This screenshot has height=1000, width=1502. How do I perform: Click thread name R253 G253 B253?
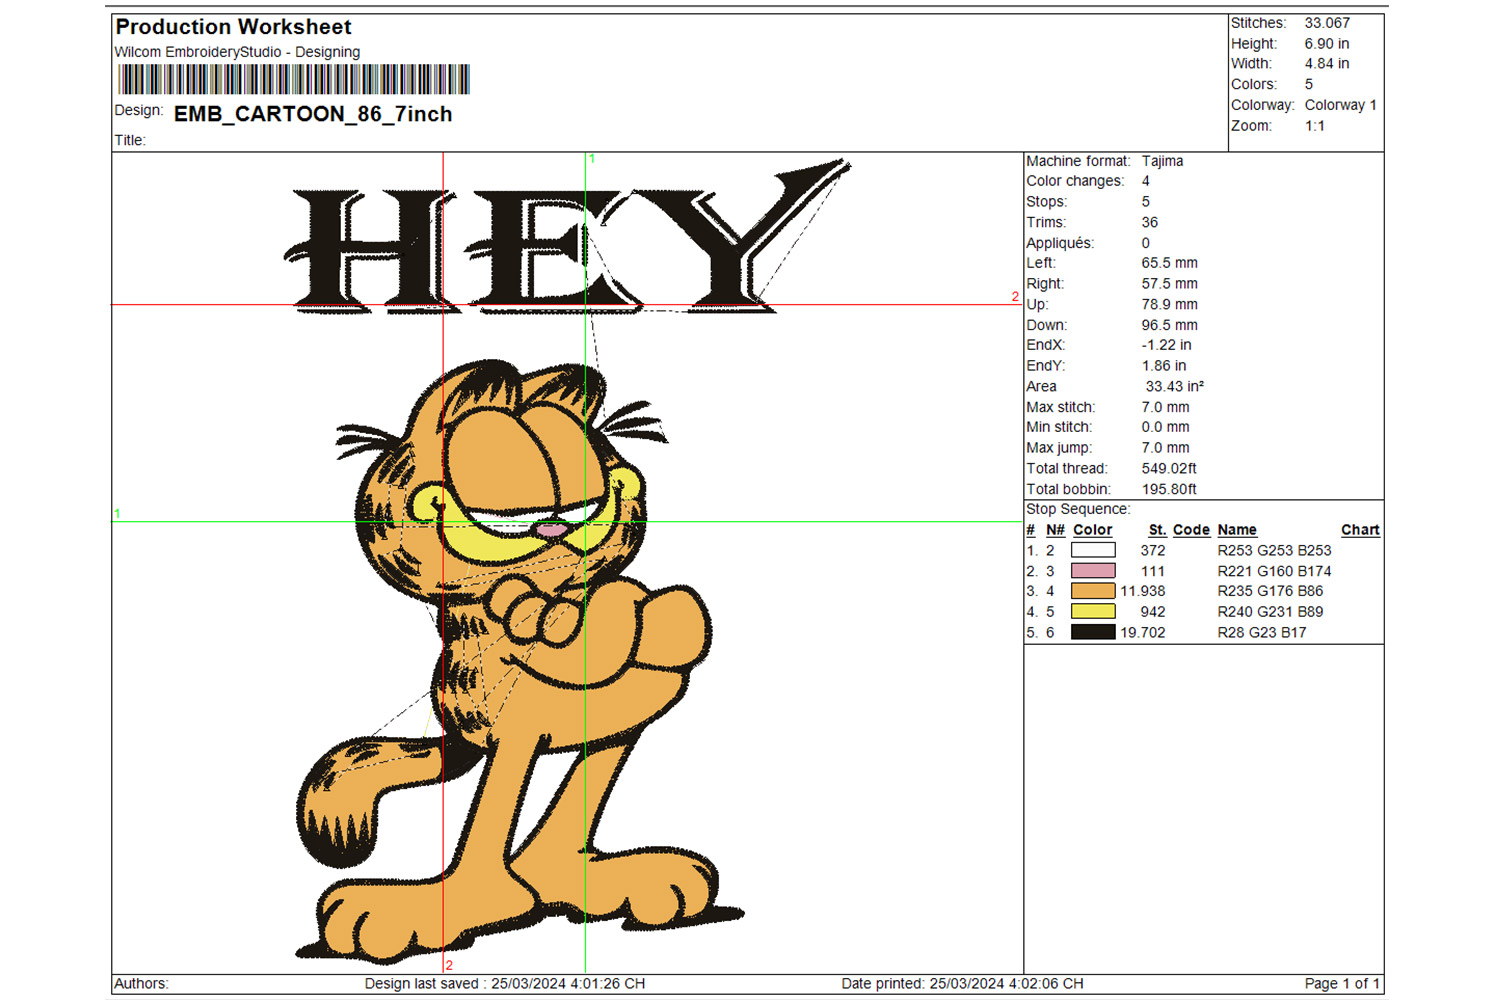[1274, 550]
